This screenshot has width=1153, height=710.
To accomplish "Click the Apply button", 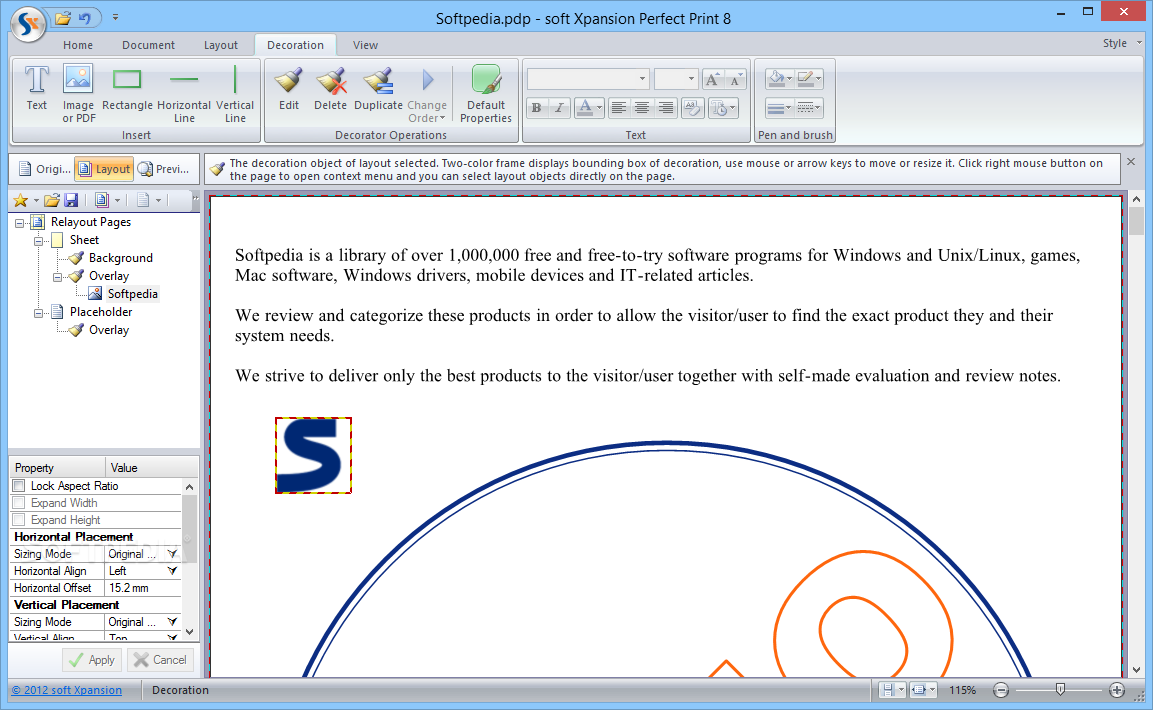I will click(x=92, y=660).
